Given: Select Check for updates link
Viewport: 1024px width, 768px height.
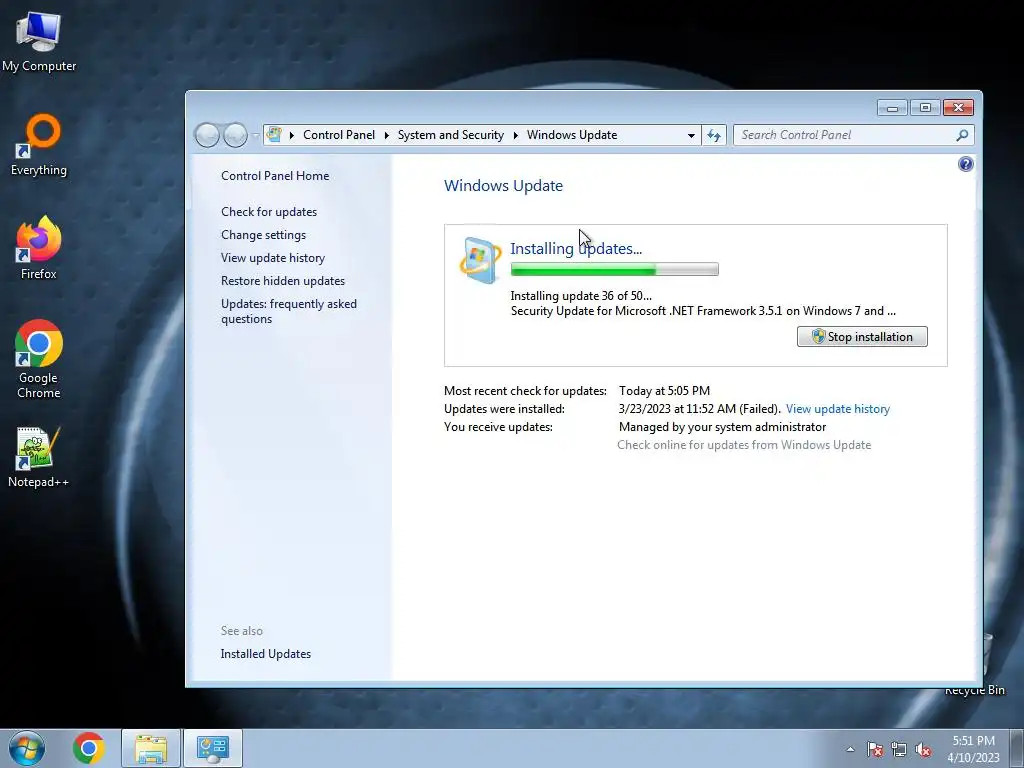Looking at the screenshot, I should 269,212.
